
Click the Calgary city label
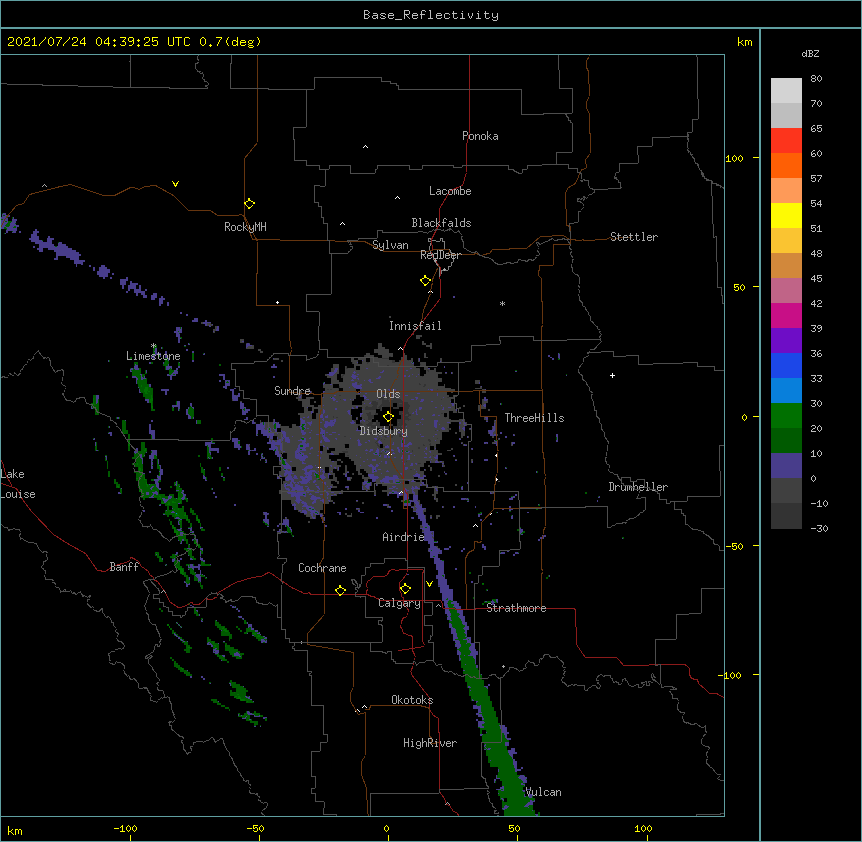tap(399, 603)
